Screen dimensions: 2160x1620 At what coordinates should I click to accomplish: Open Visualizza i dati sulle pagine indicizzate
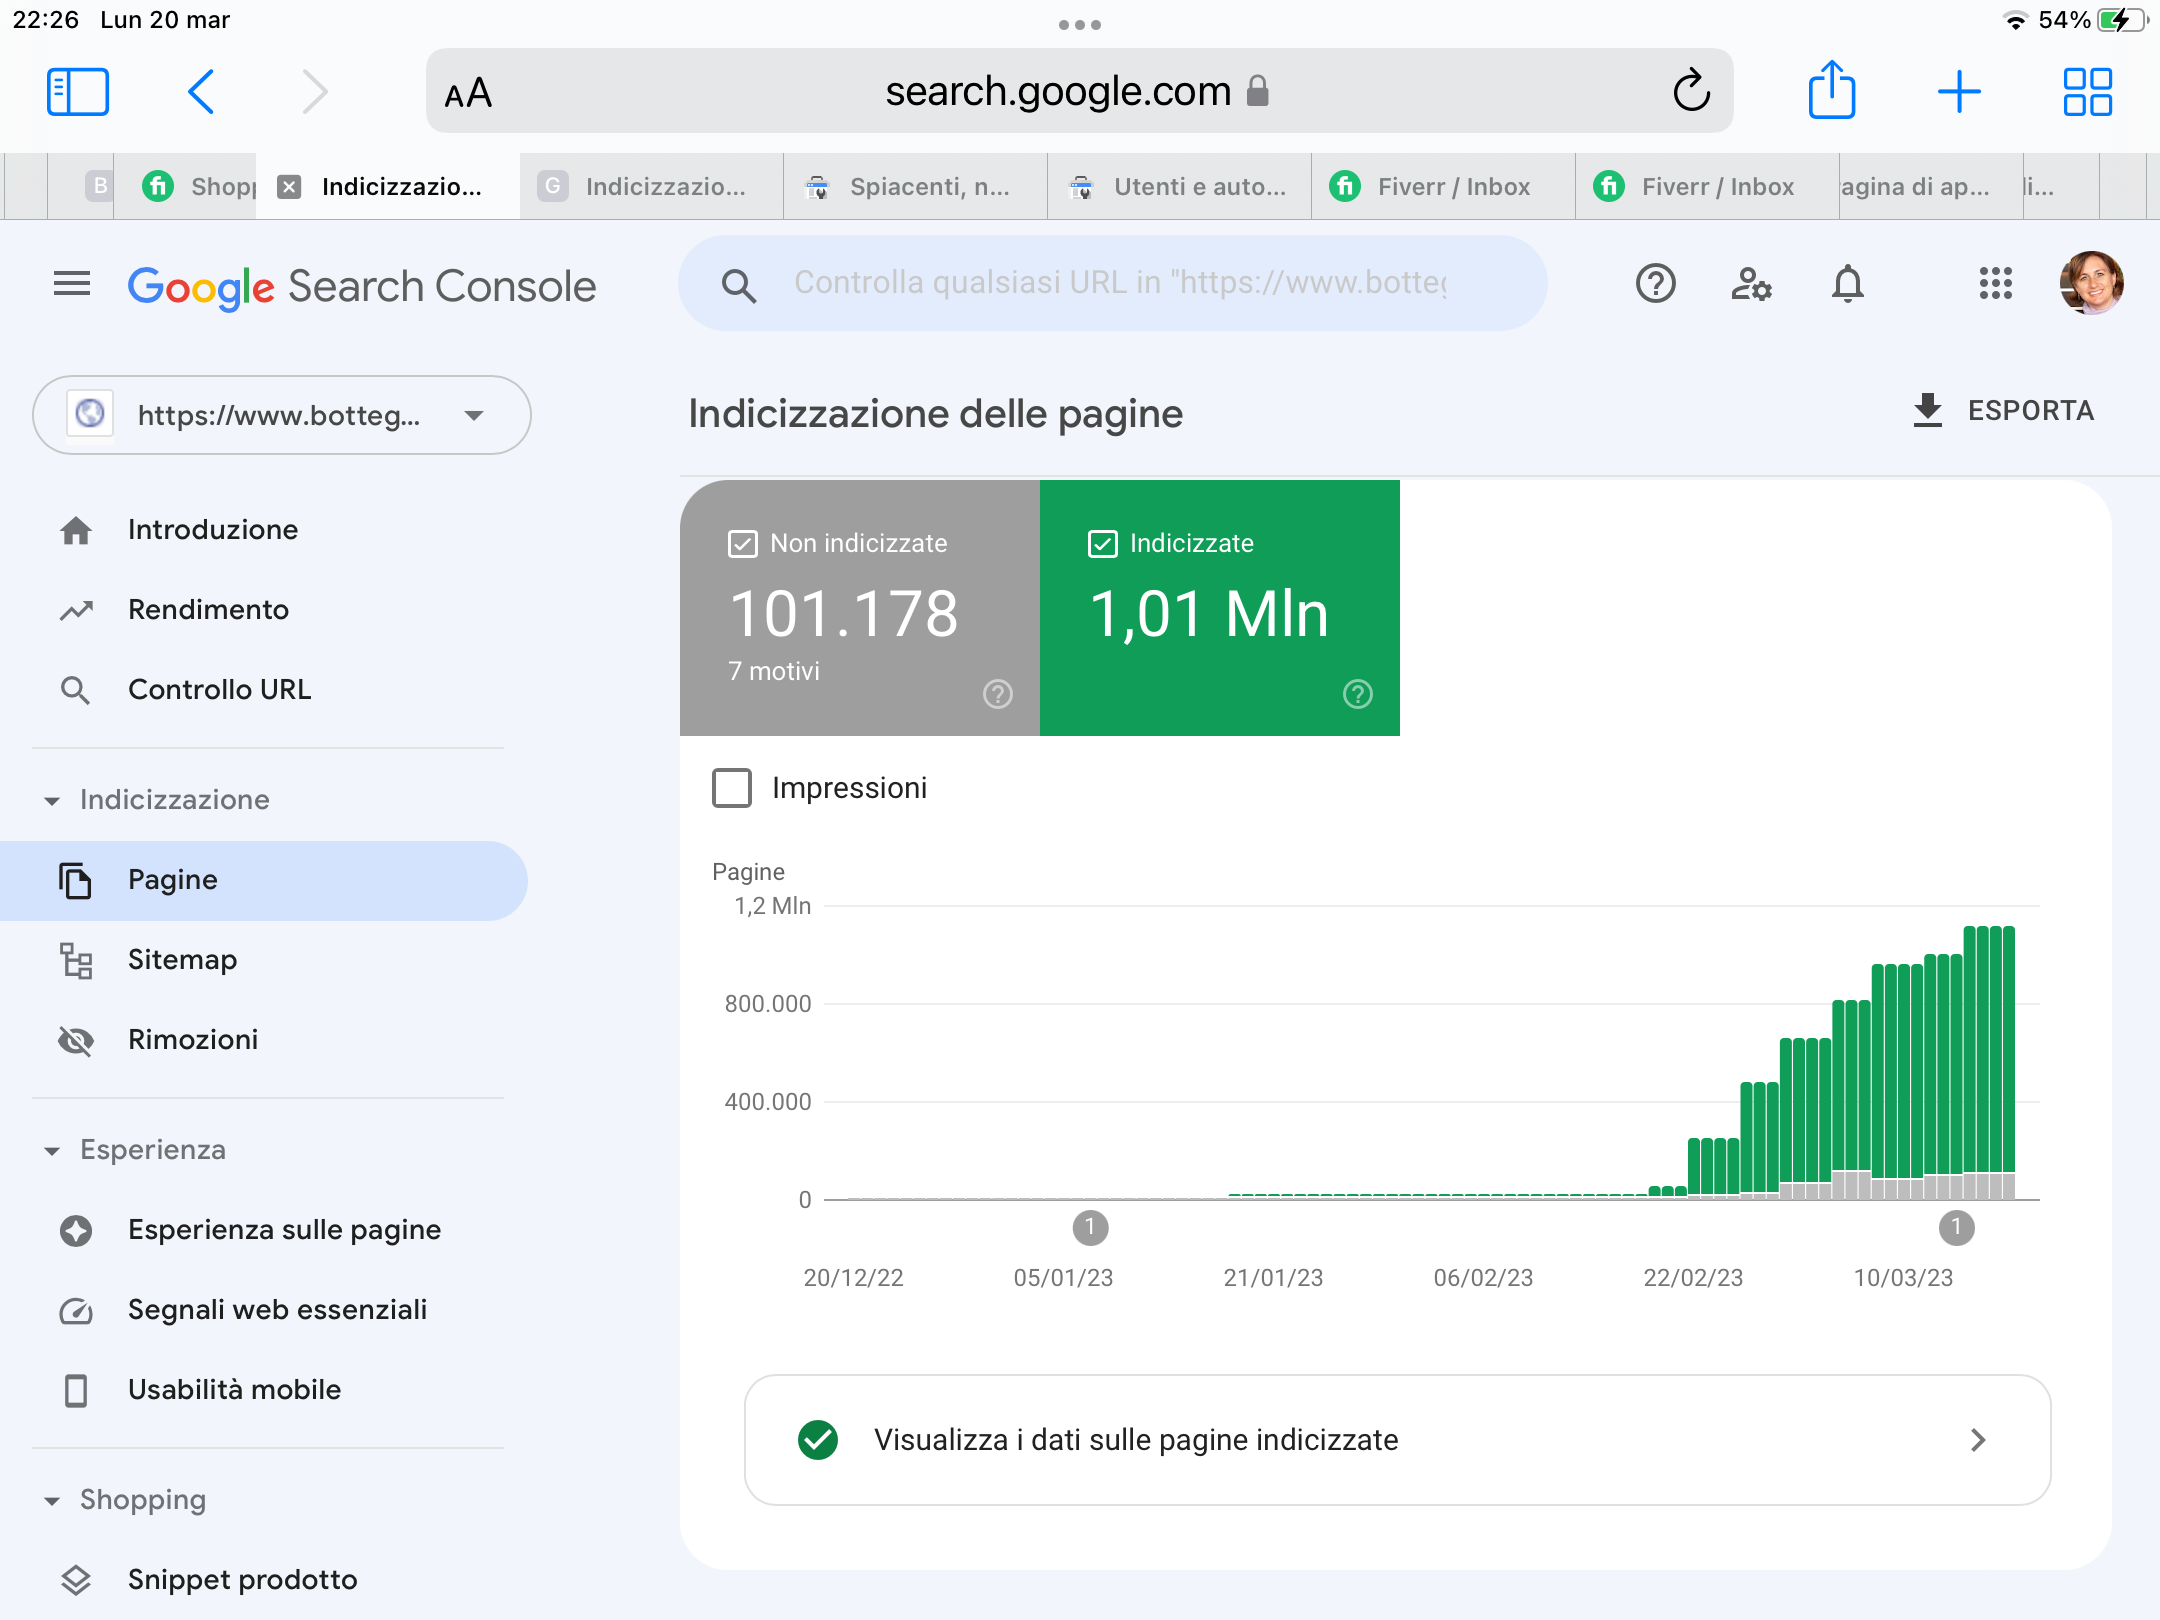click(x=1397, y=1440)
